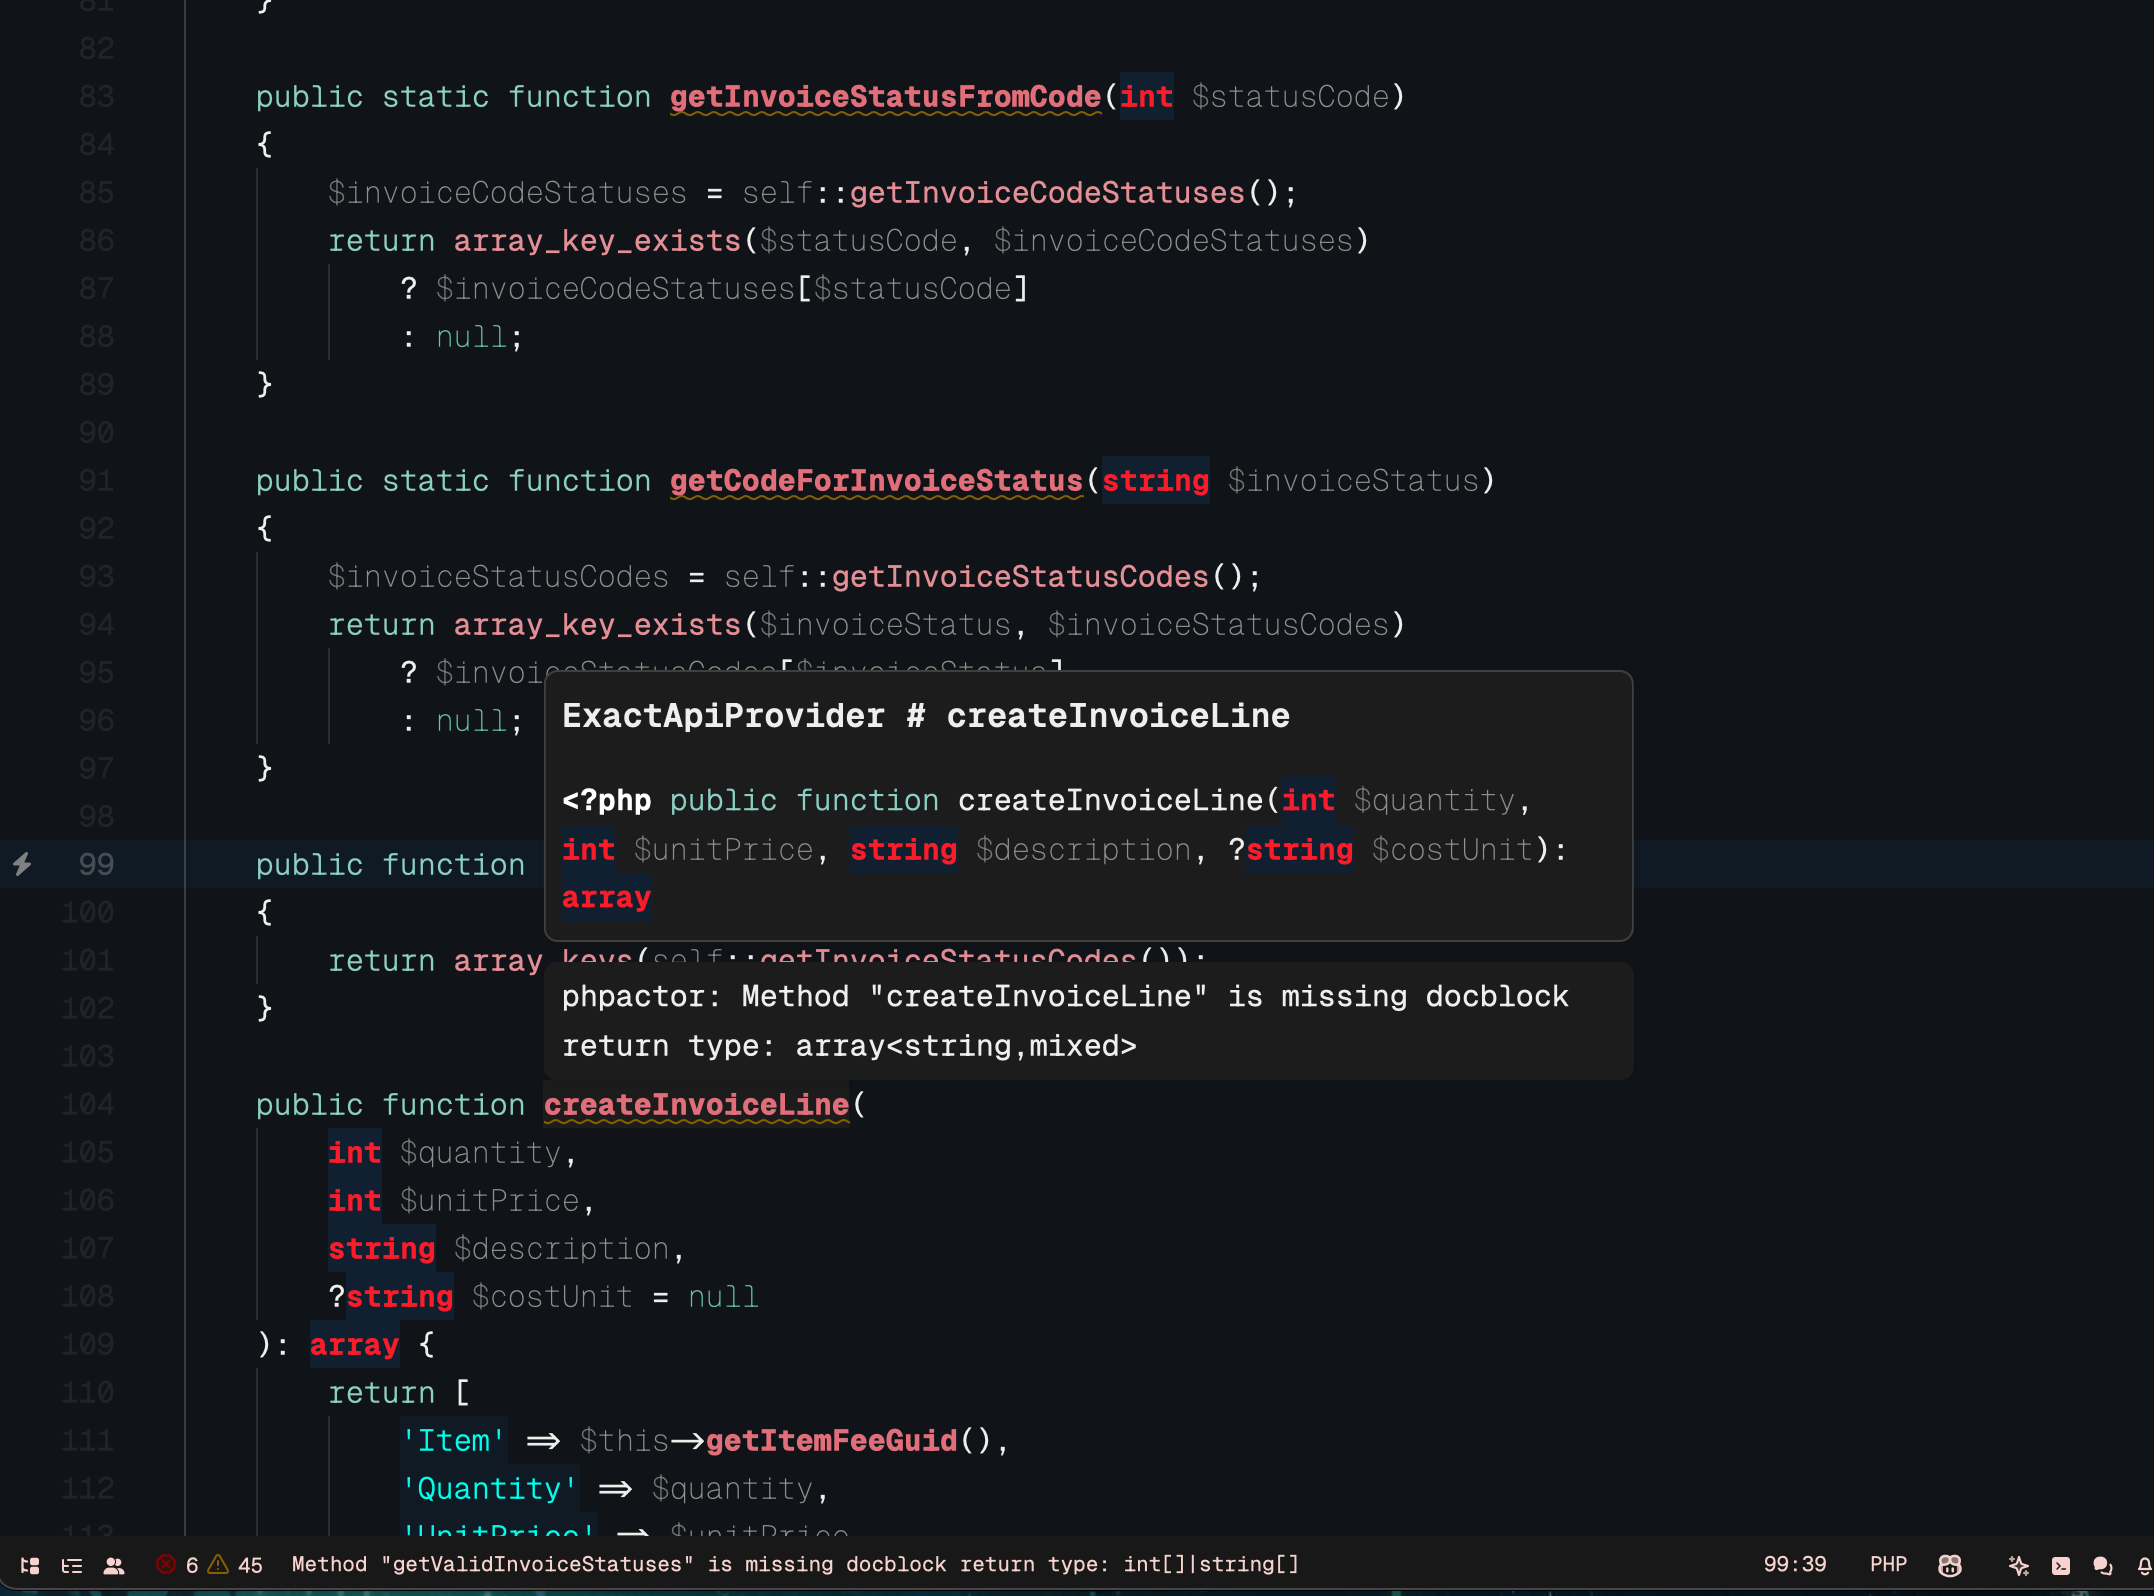Click the getInvoiceStatusFromCode function name
The width and height of the screenshot is (2154, 1596).
coord(885,97)
